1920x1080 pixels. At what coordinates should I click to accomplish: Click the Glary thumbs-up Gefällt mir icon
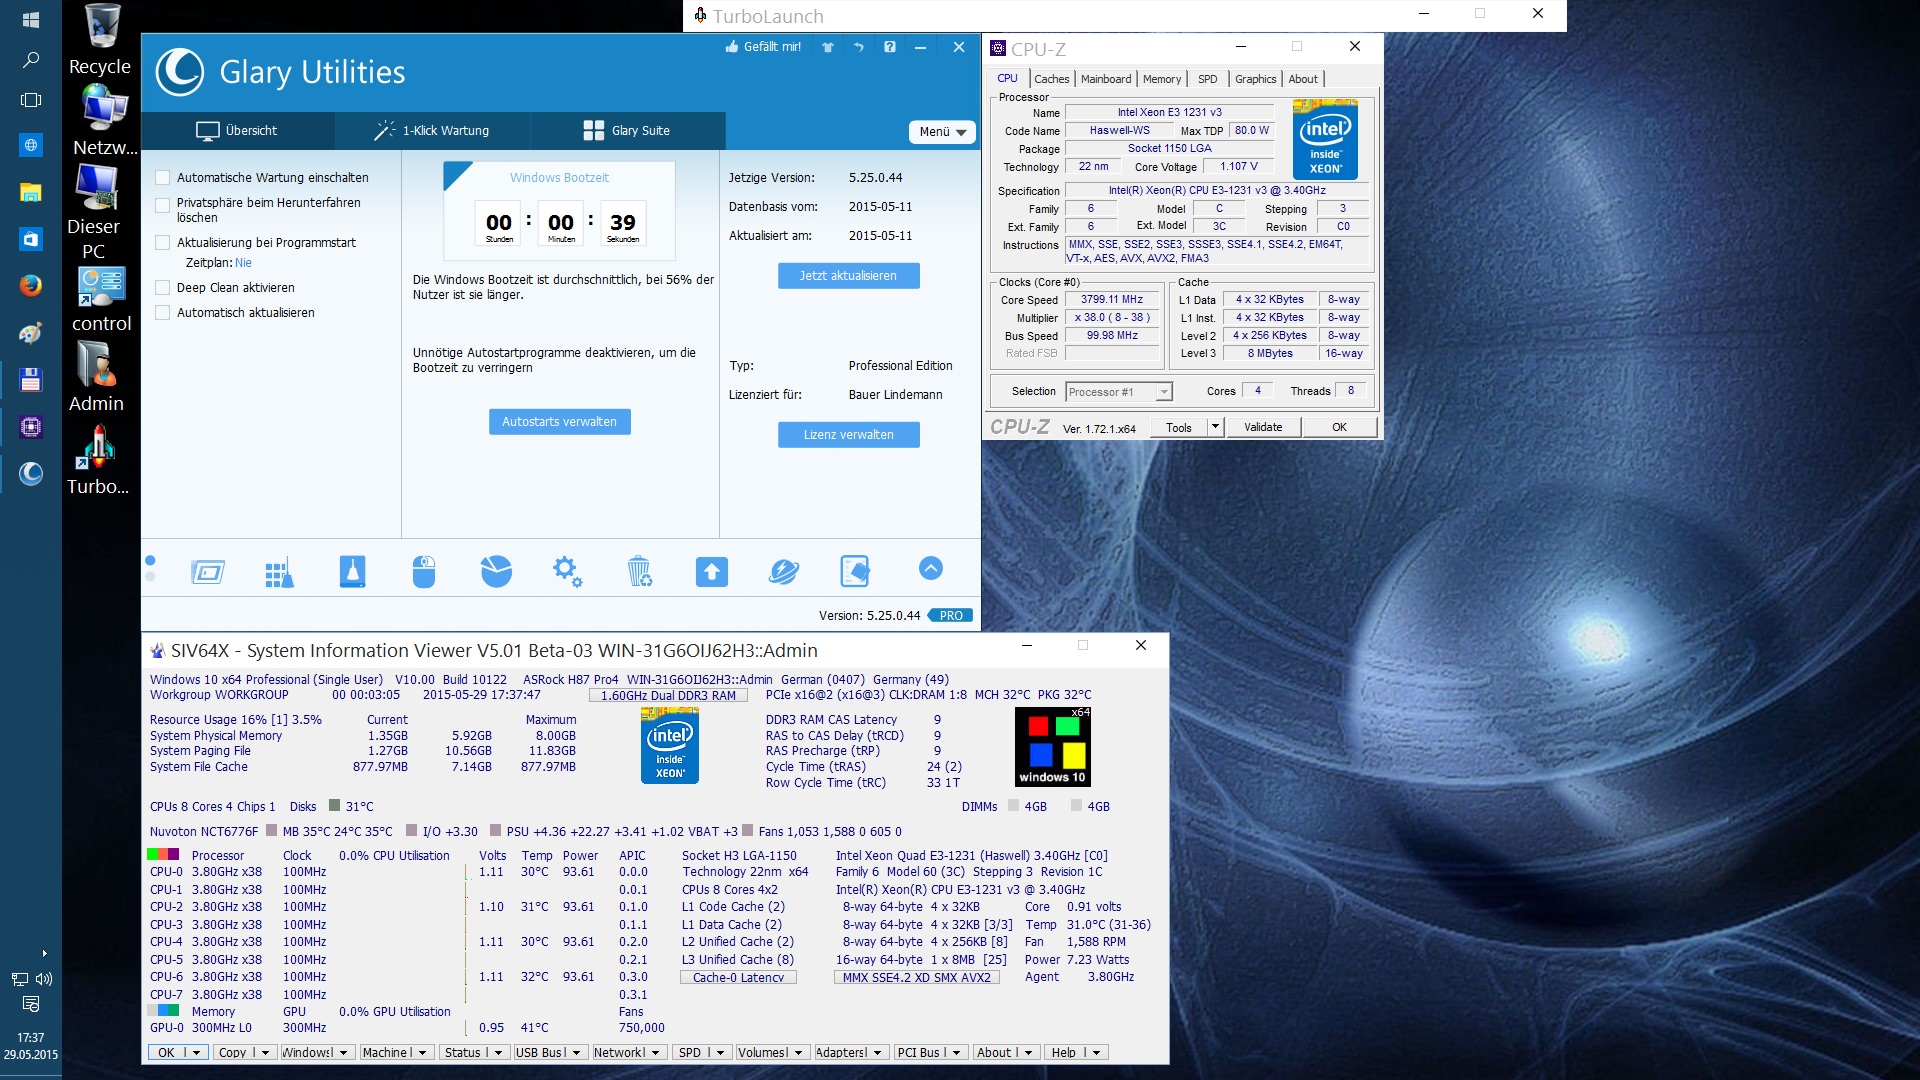click(x=732, y=47)
